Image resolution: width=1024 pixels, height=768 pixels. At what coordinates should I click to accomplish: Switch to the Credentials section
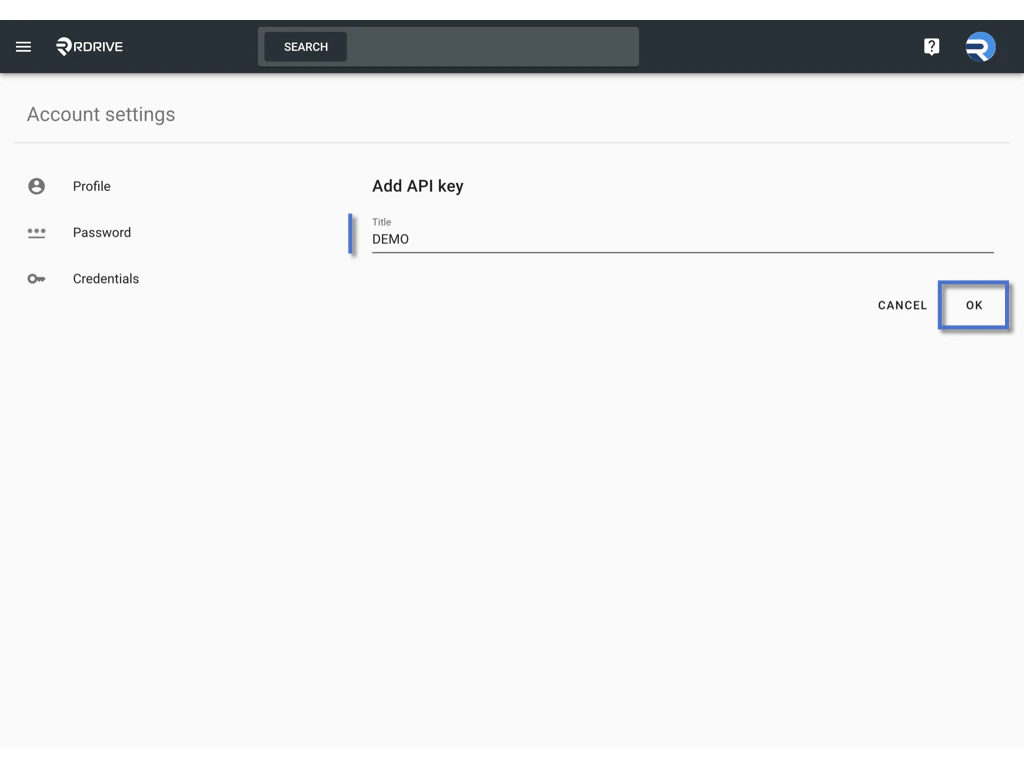pyautogui.click(x=106, y=278)
